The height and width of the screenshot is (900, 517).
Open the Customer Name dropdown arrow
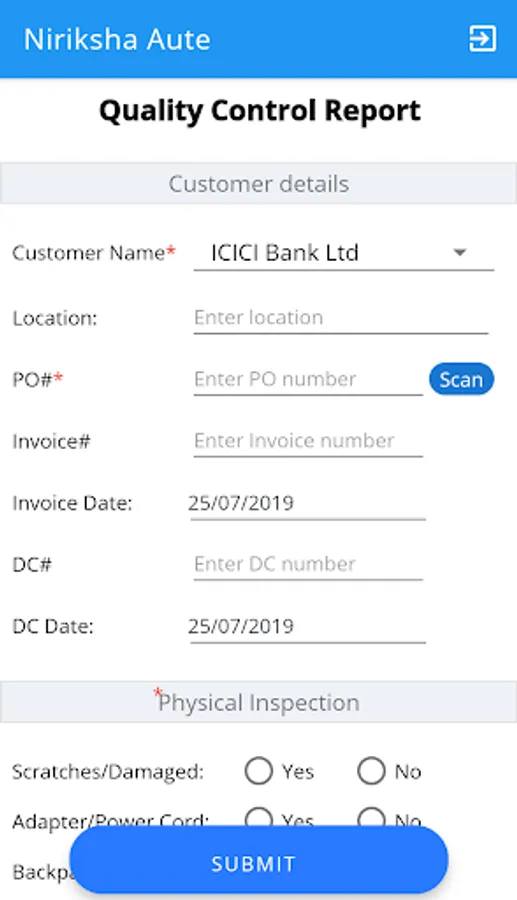[460, 252]
